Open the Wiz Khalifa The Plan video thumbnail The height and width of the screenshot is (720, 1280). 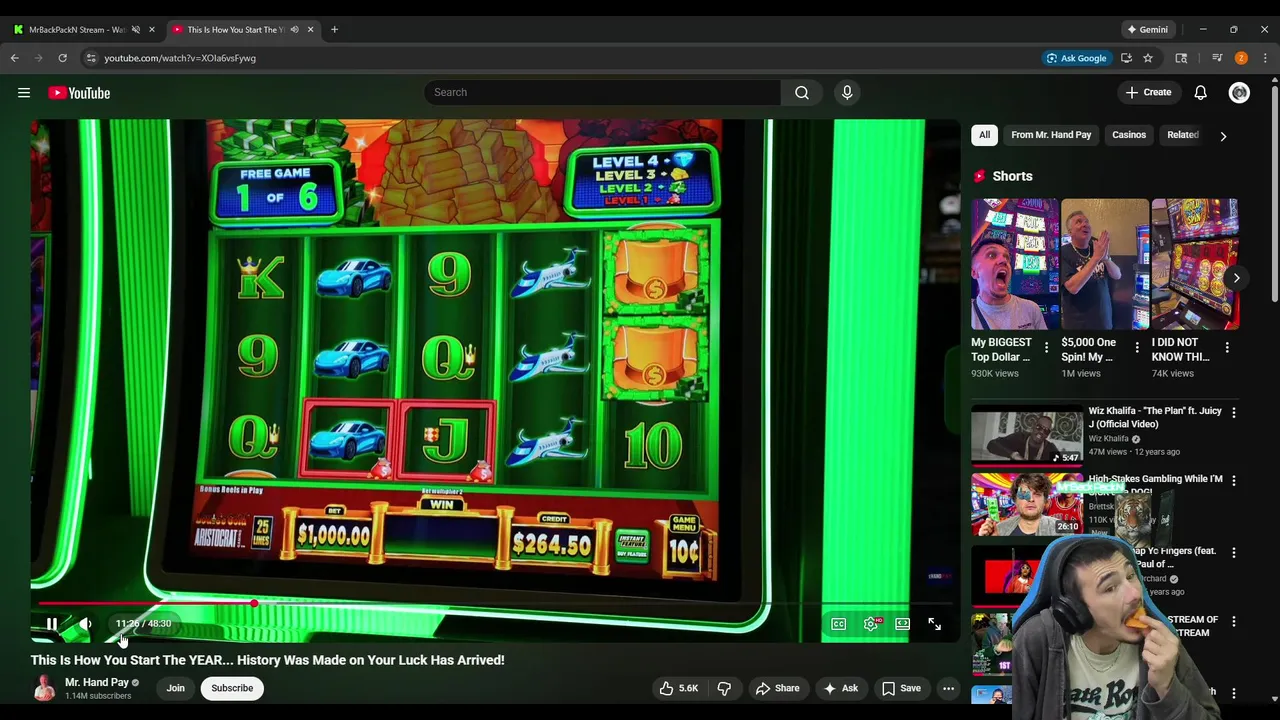pos(1027,434)
